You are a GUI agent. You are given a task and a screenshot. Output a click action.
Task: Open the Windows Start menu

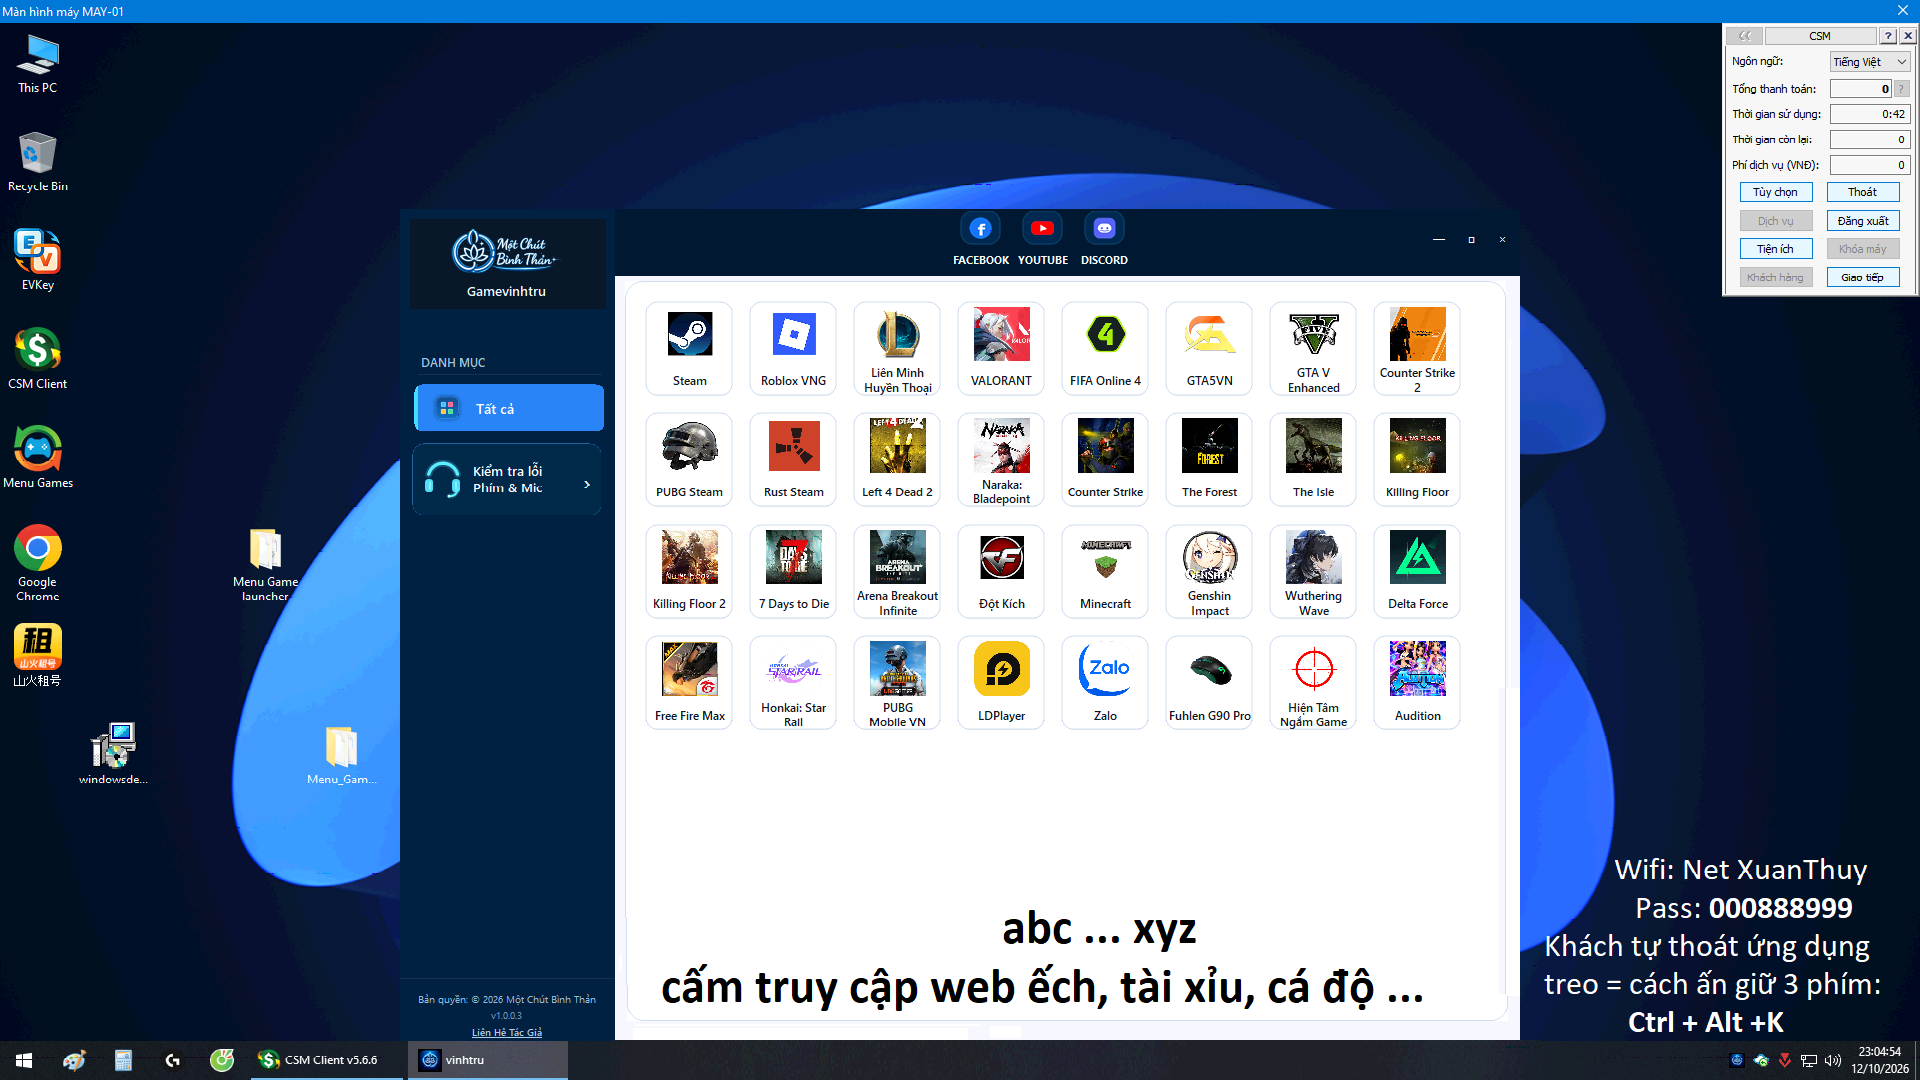coord(24,1060)
